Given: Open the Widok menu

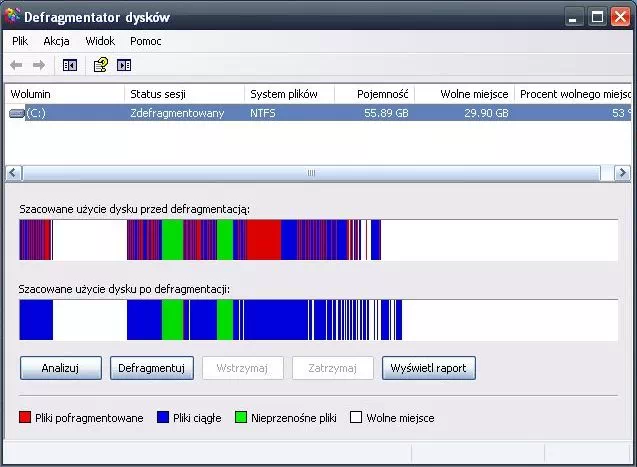Looking at the screenshot, I should (99, 41).
